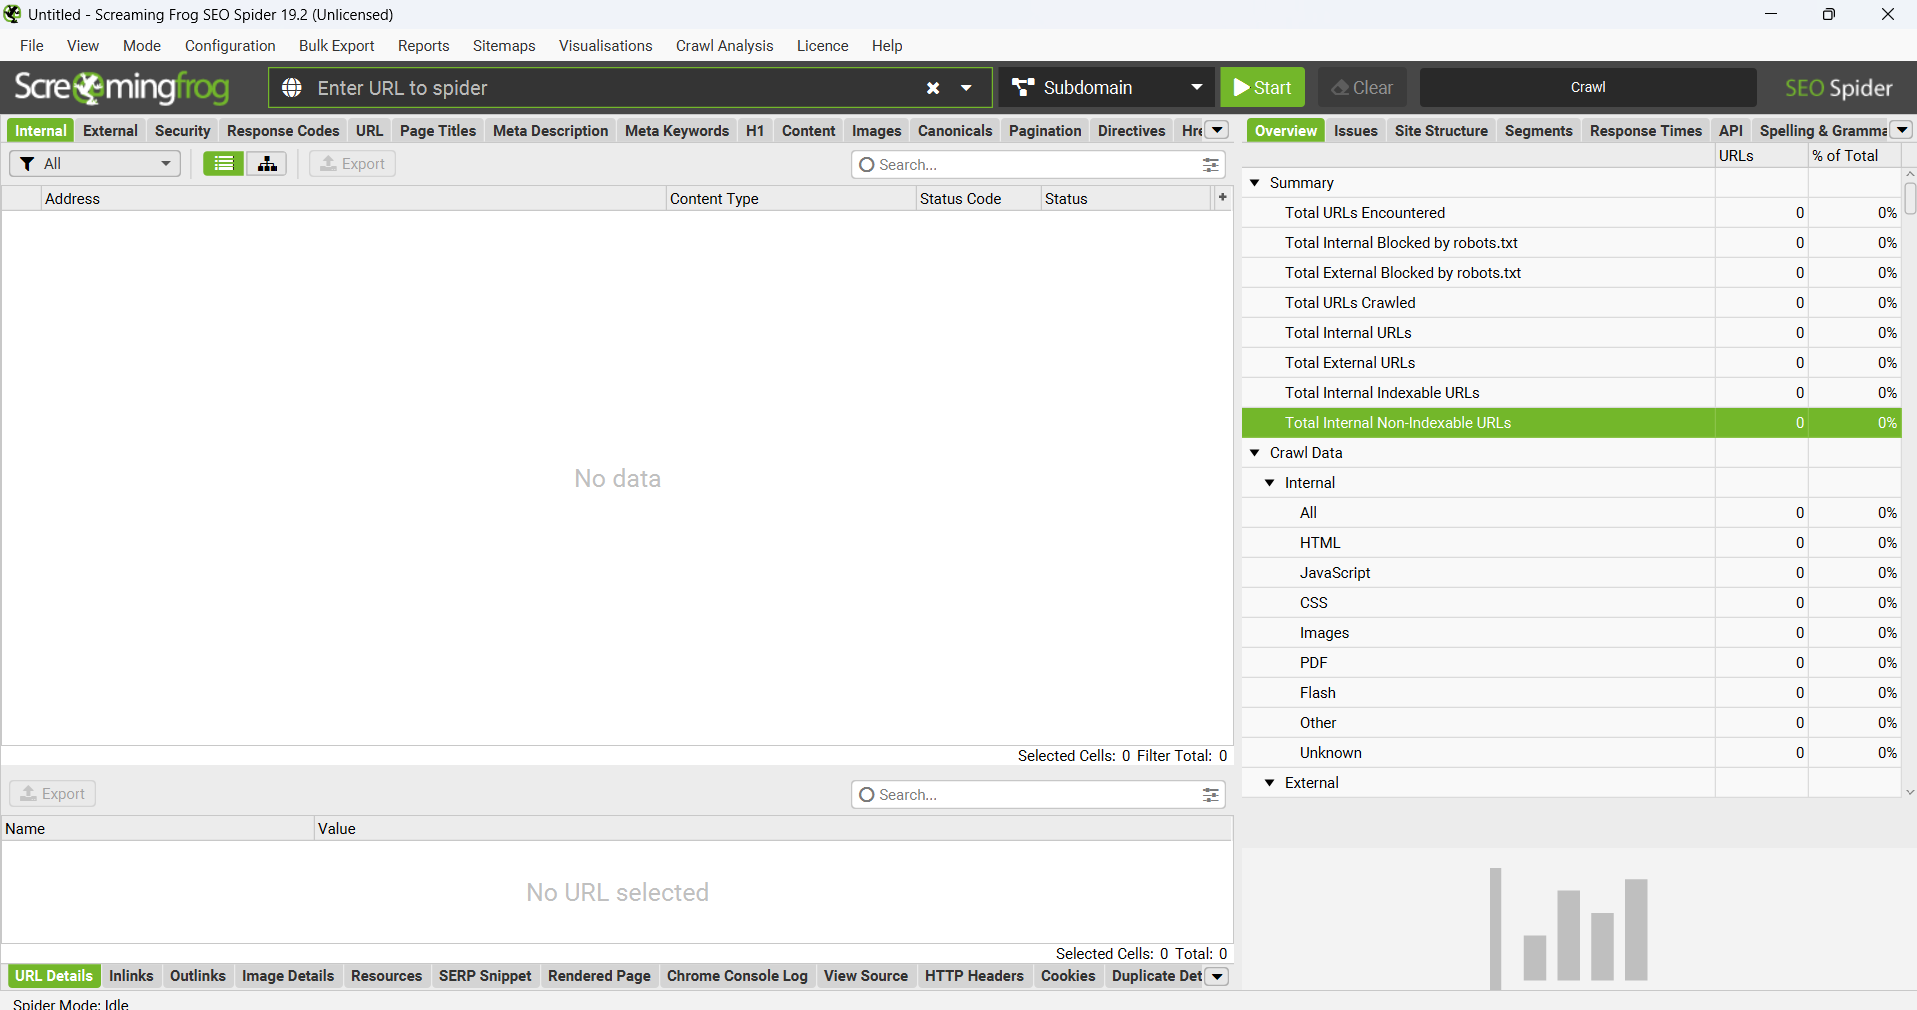Close the Screaming Frog window

[1888, 14]
